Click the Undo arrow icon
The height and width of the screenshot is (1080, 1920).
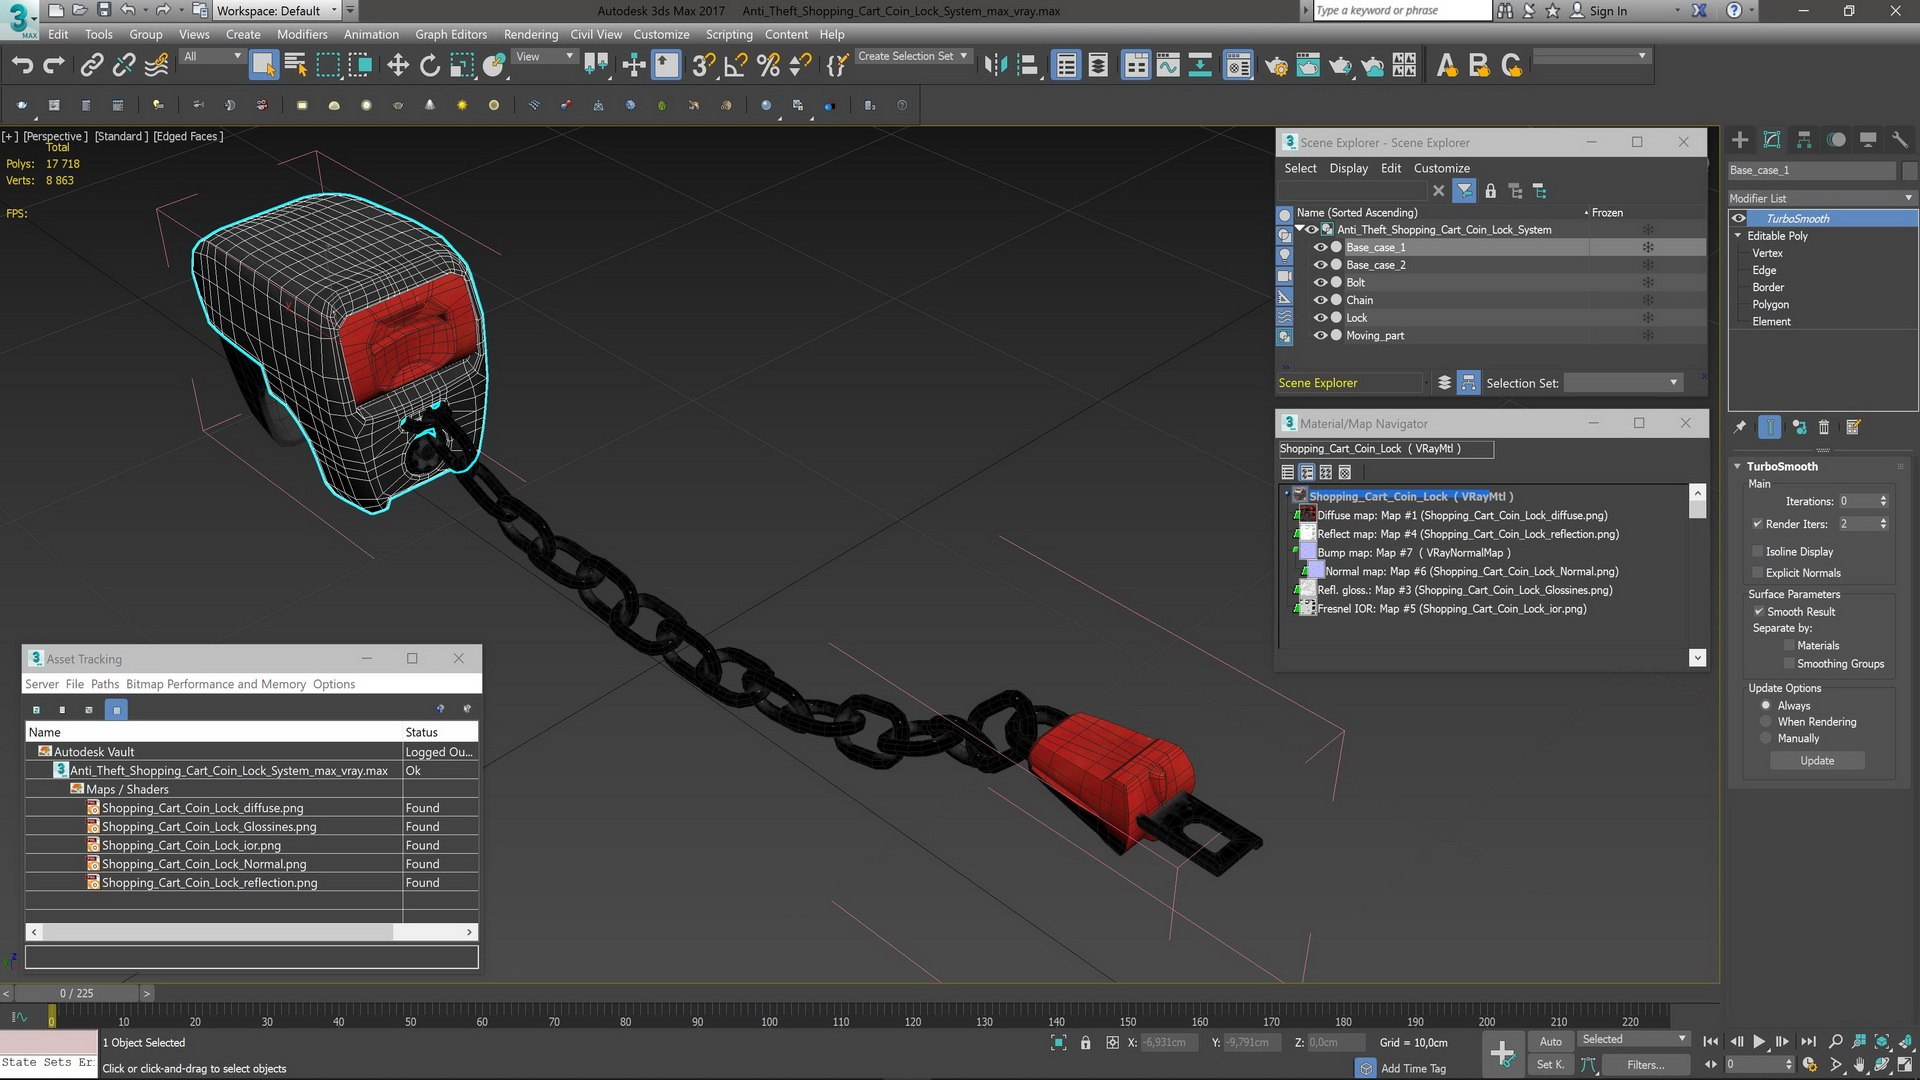click(x=22, y=66)
